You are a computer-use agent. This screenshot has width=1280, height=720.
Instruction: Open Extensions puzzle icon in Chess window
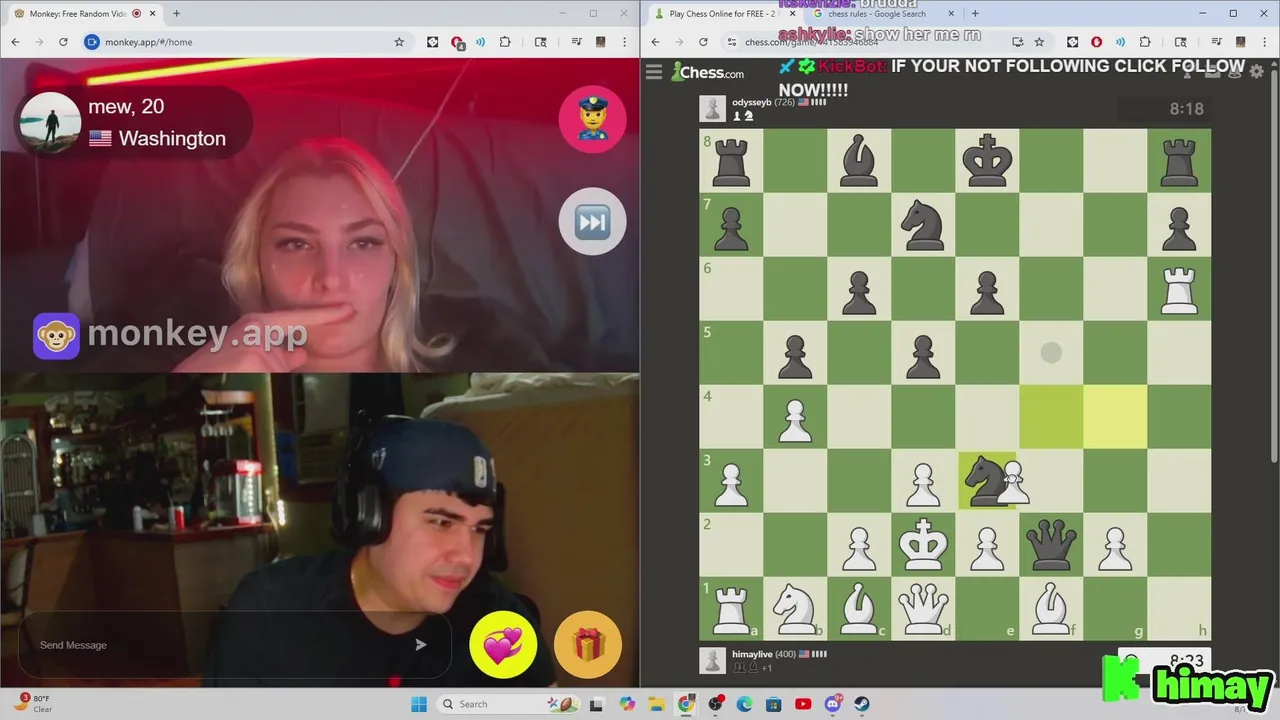(x=1144, y=42)
